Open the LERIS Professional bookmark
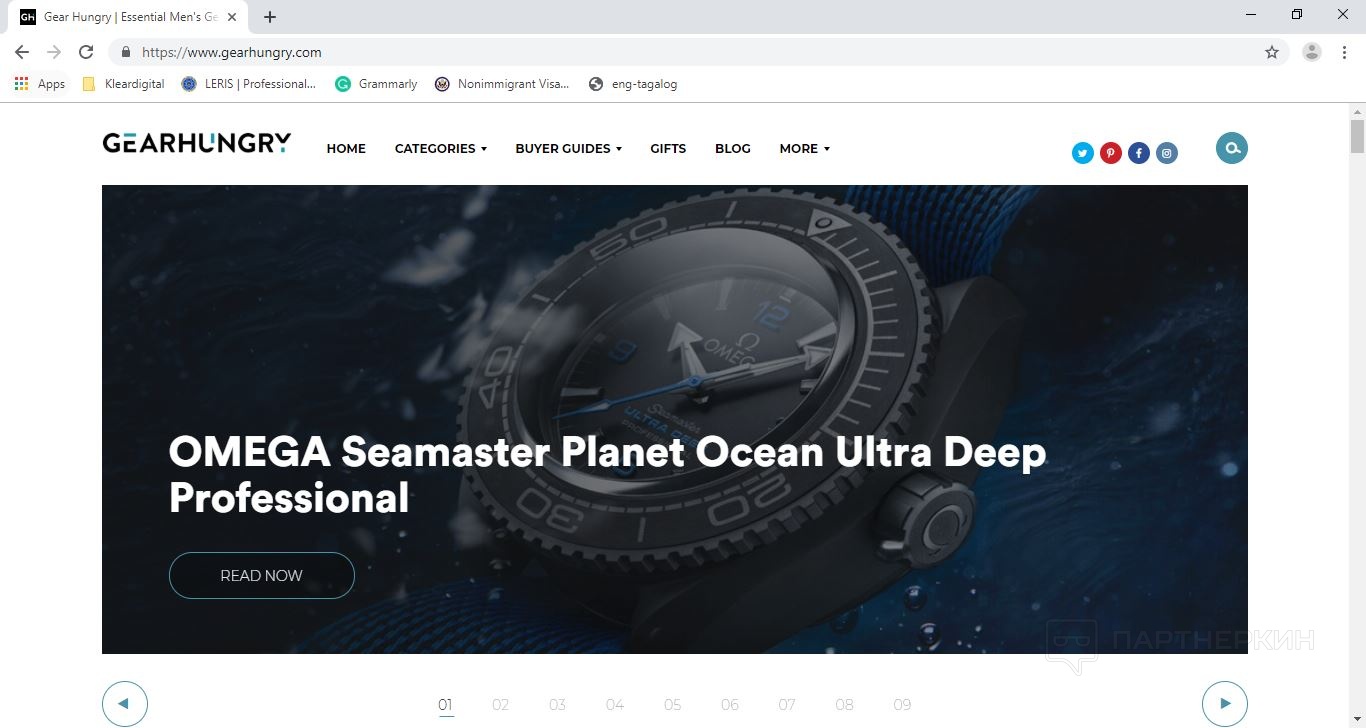 pyautogui.click(x=249, y=84)
